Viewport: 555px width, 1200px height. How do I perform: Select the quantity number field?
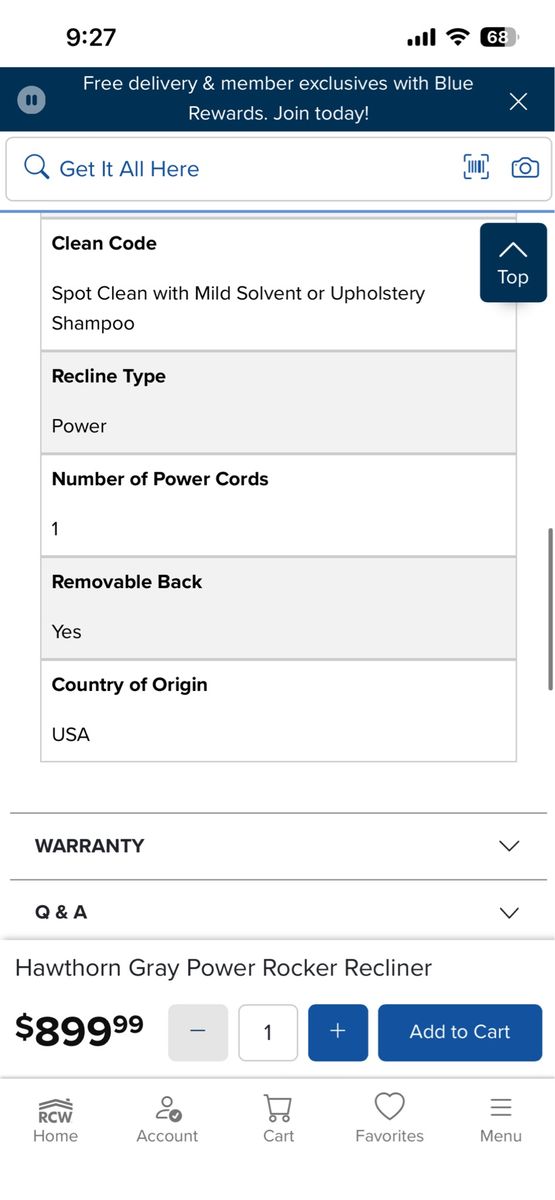coord(268,1032)
